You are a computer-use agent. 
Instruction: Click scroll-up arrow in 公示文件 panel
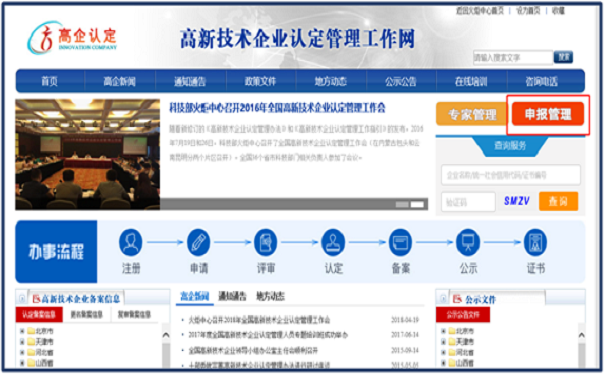(x=581, y=335)
